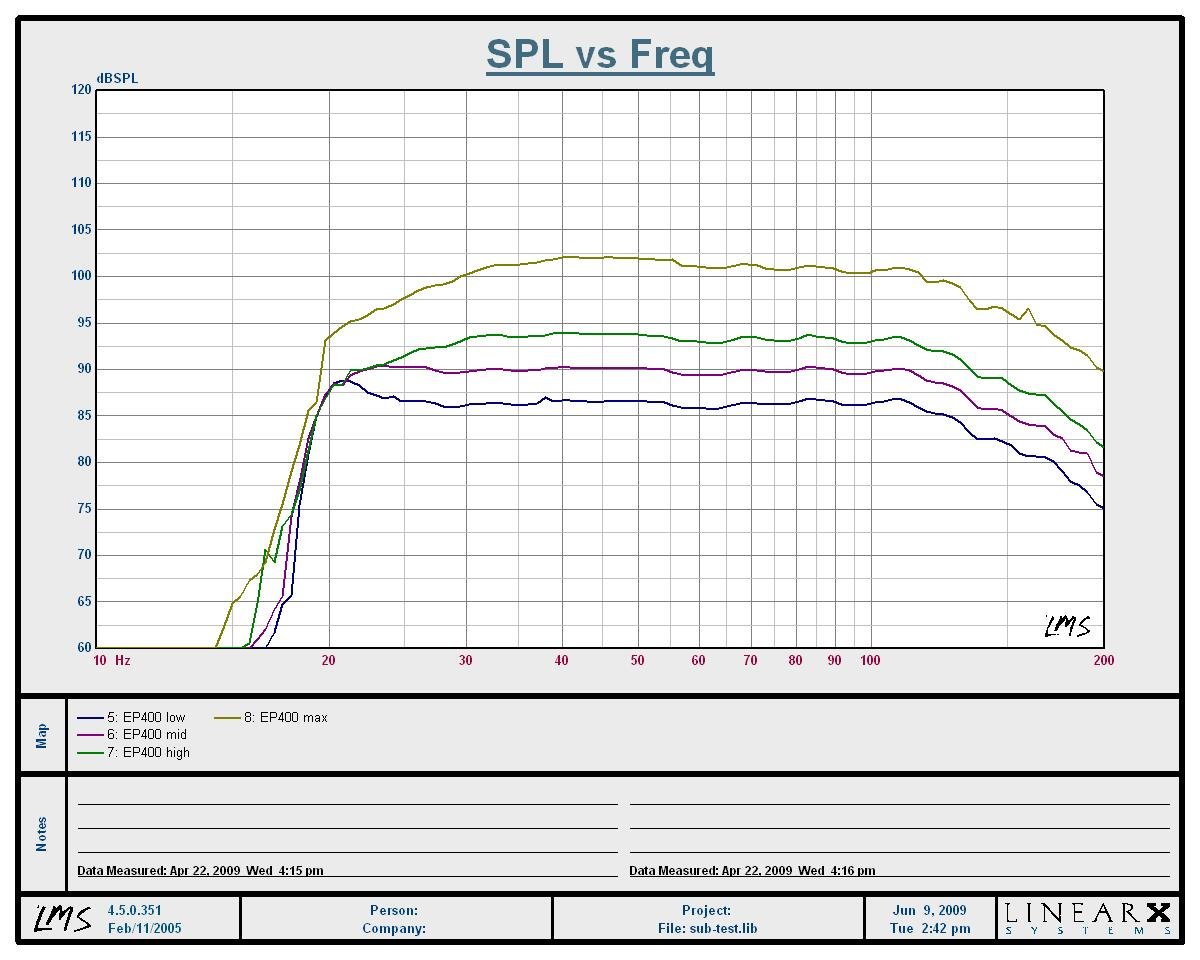Click the 'Data Measured' 4:16 pm text
Screen dimensions: 1200x960
[752, 871]
